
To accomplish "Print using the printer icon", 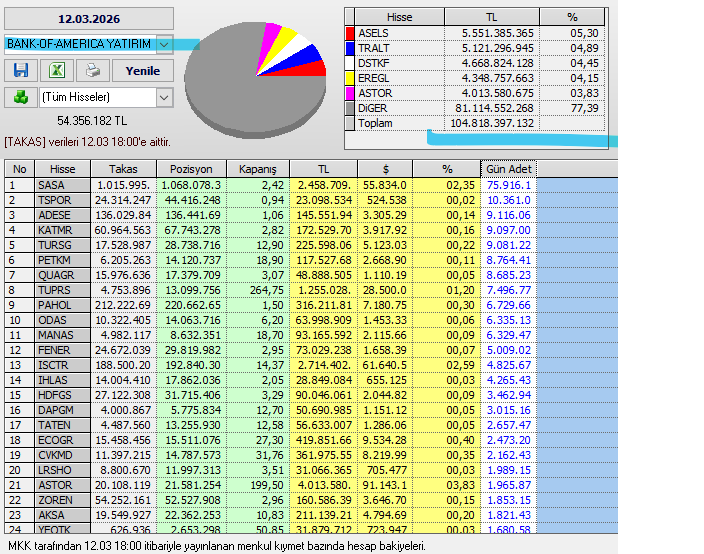I will click(x=93, y=70).
